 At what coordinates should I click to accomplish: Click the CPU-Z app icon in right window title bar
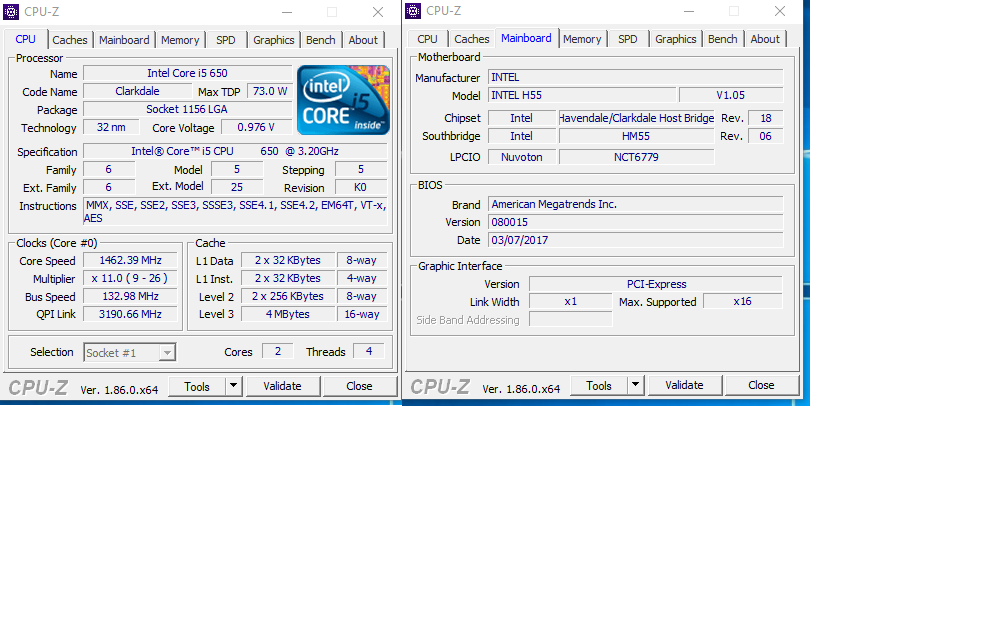click(x=413, y=11)
